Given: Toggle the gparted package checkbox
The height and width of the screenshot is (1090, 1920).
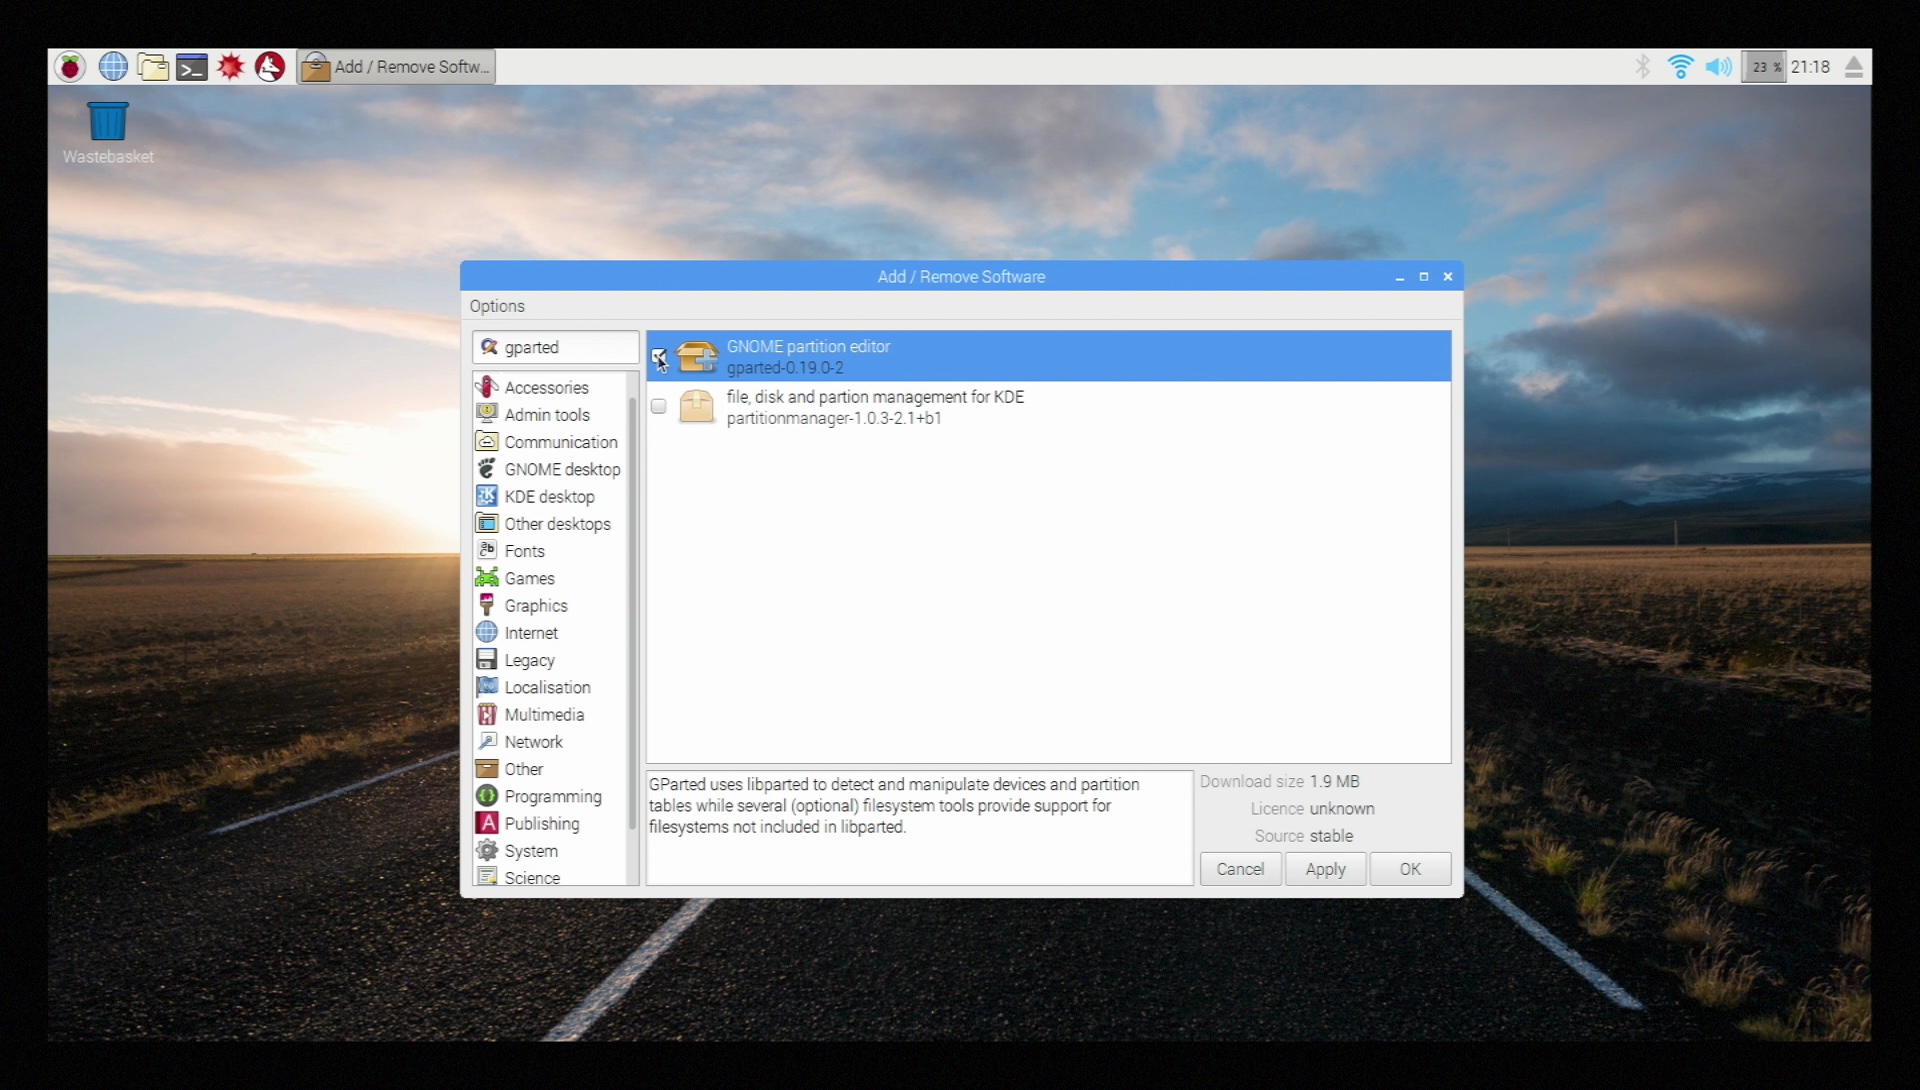Looking at the screenshot, I should pyautogui.click(x=659, y=356).
